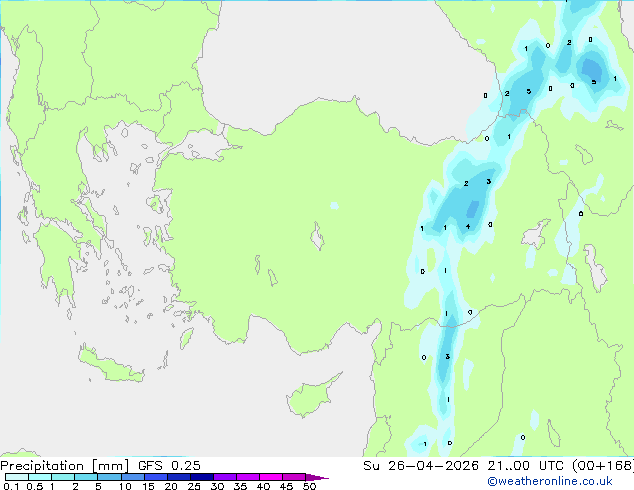Click the legend label '50'
This screenshot has height=490, width=634.
[x=309, y=486]
